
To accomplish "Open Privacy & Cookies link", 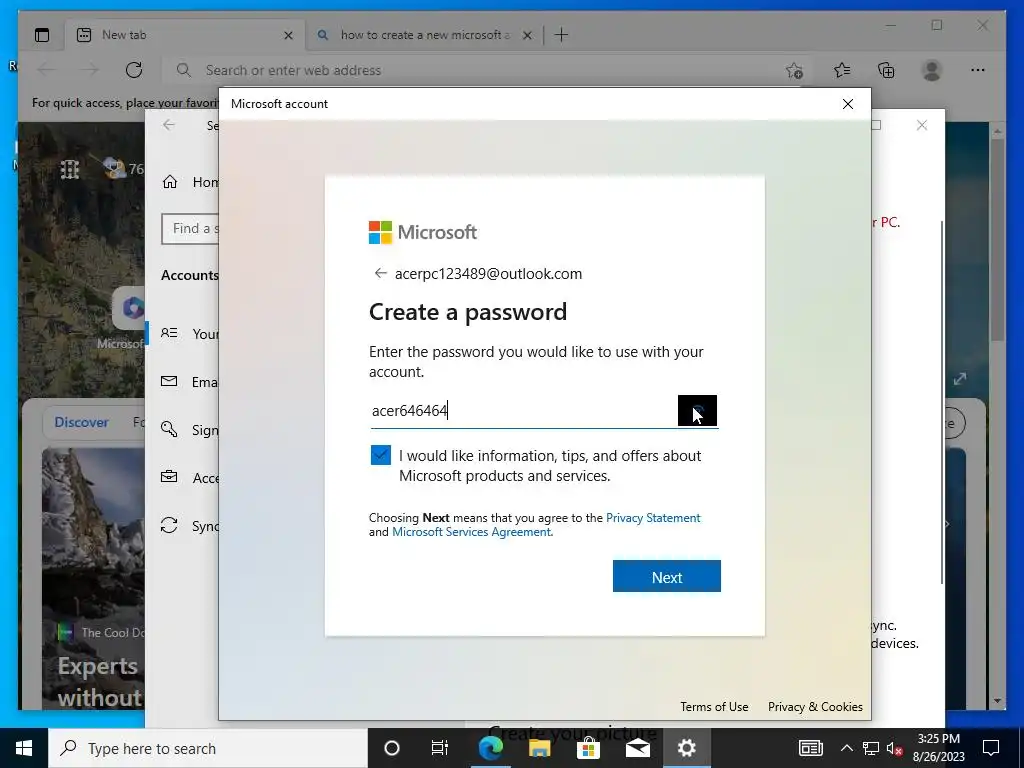I will 815,707.
